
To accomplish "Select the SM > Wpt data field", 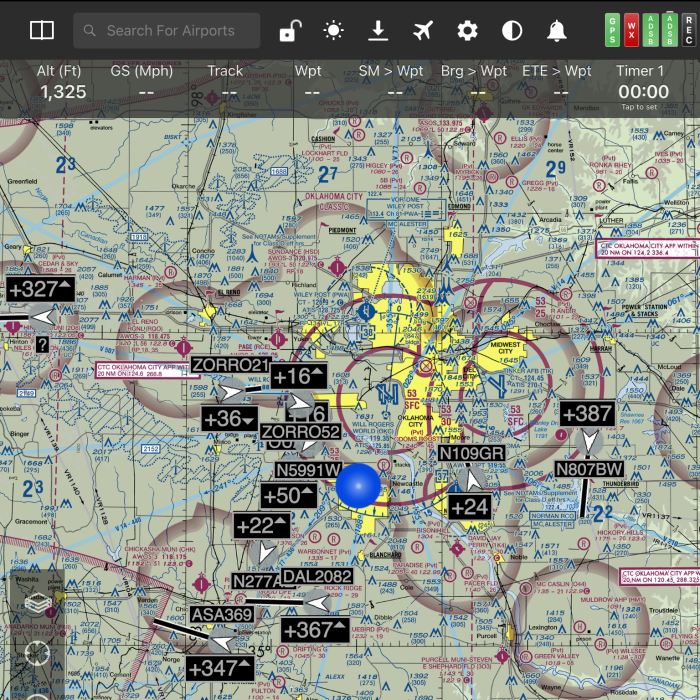I will click(x=391, y=83).
